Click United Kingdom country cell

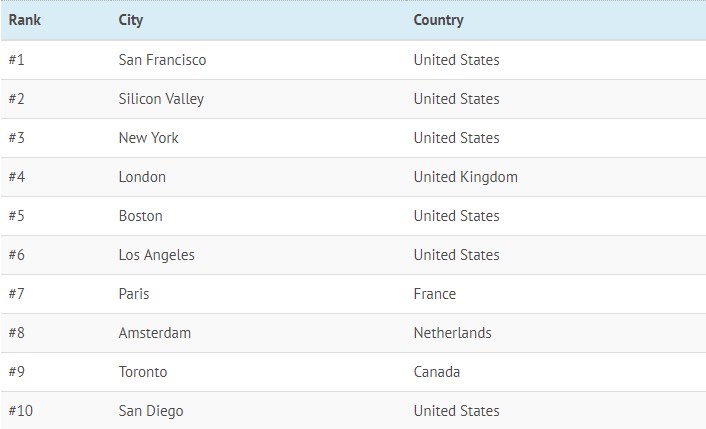pos(466,177)
